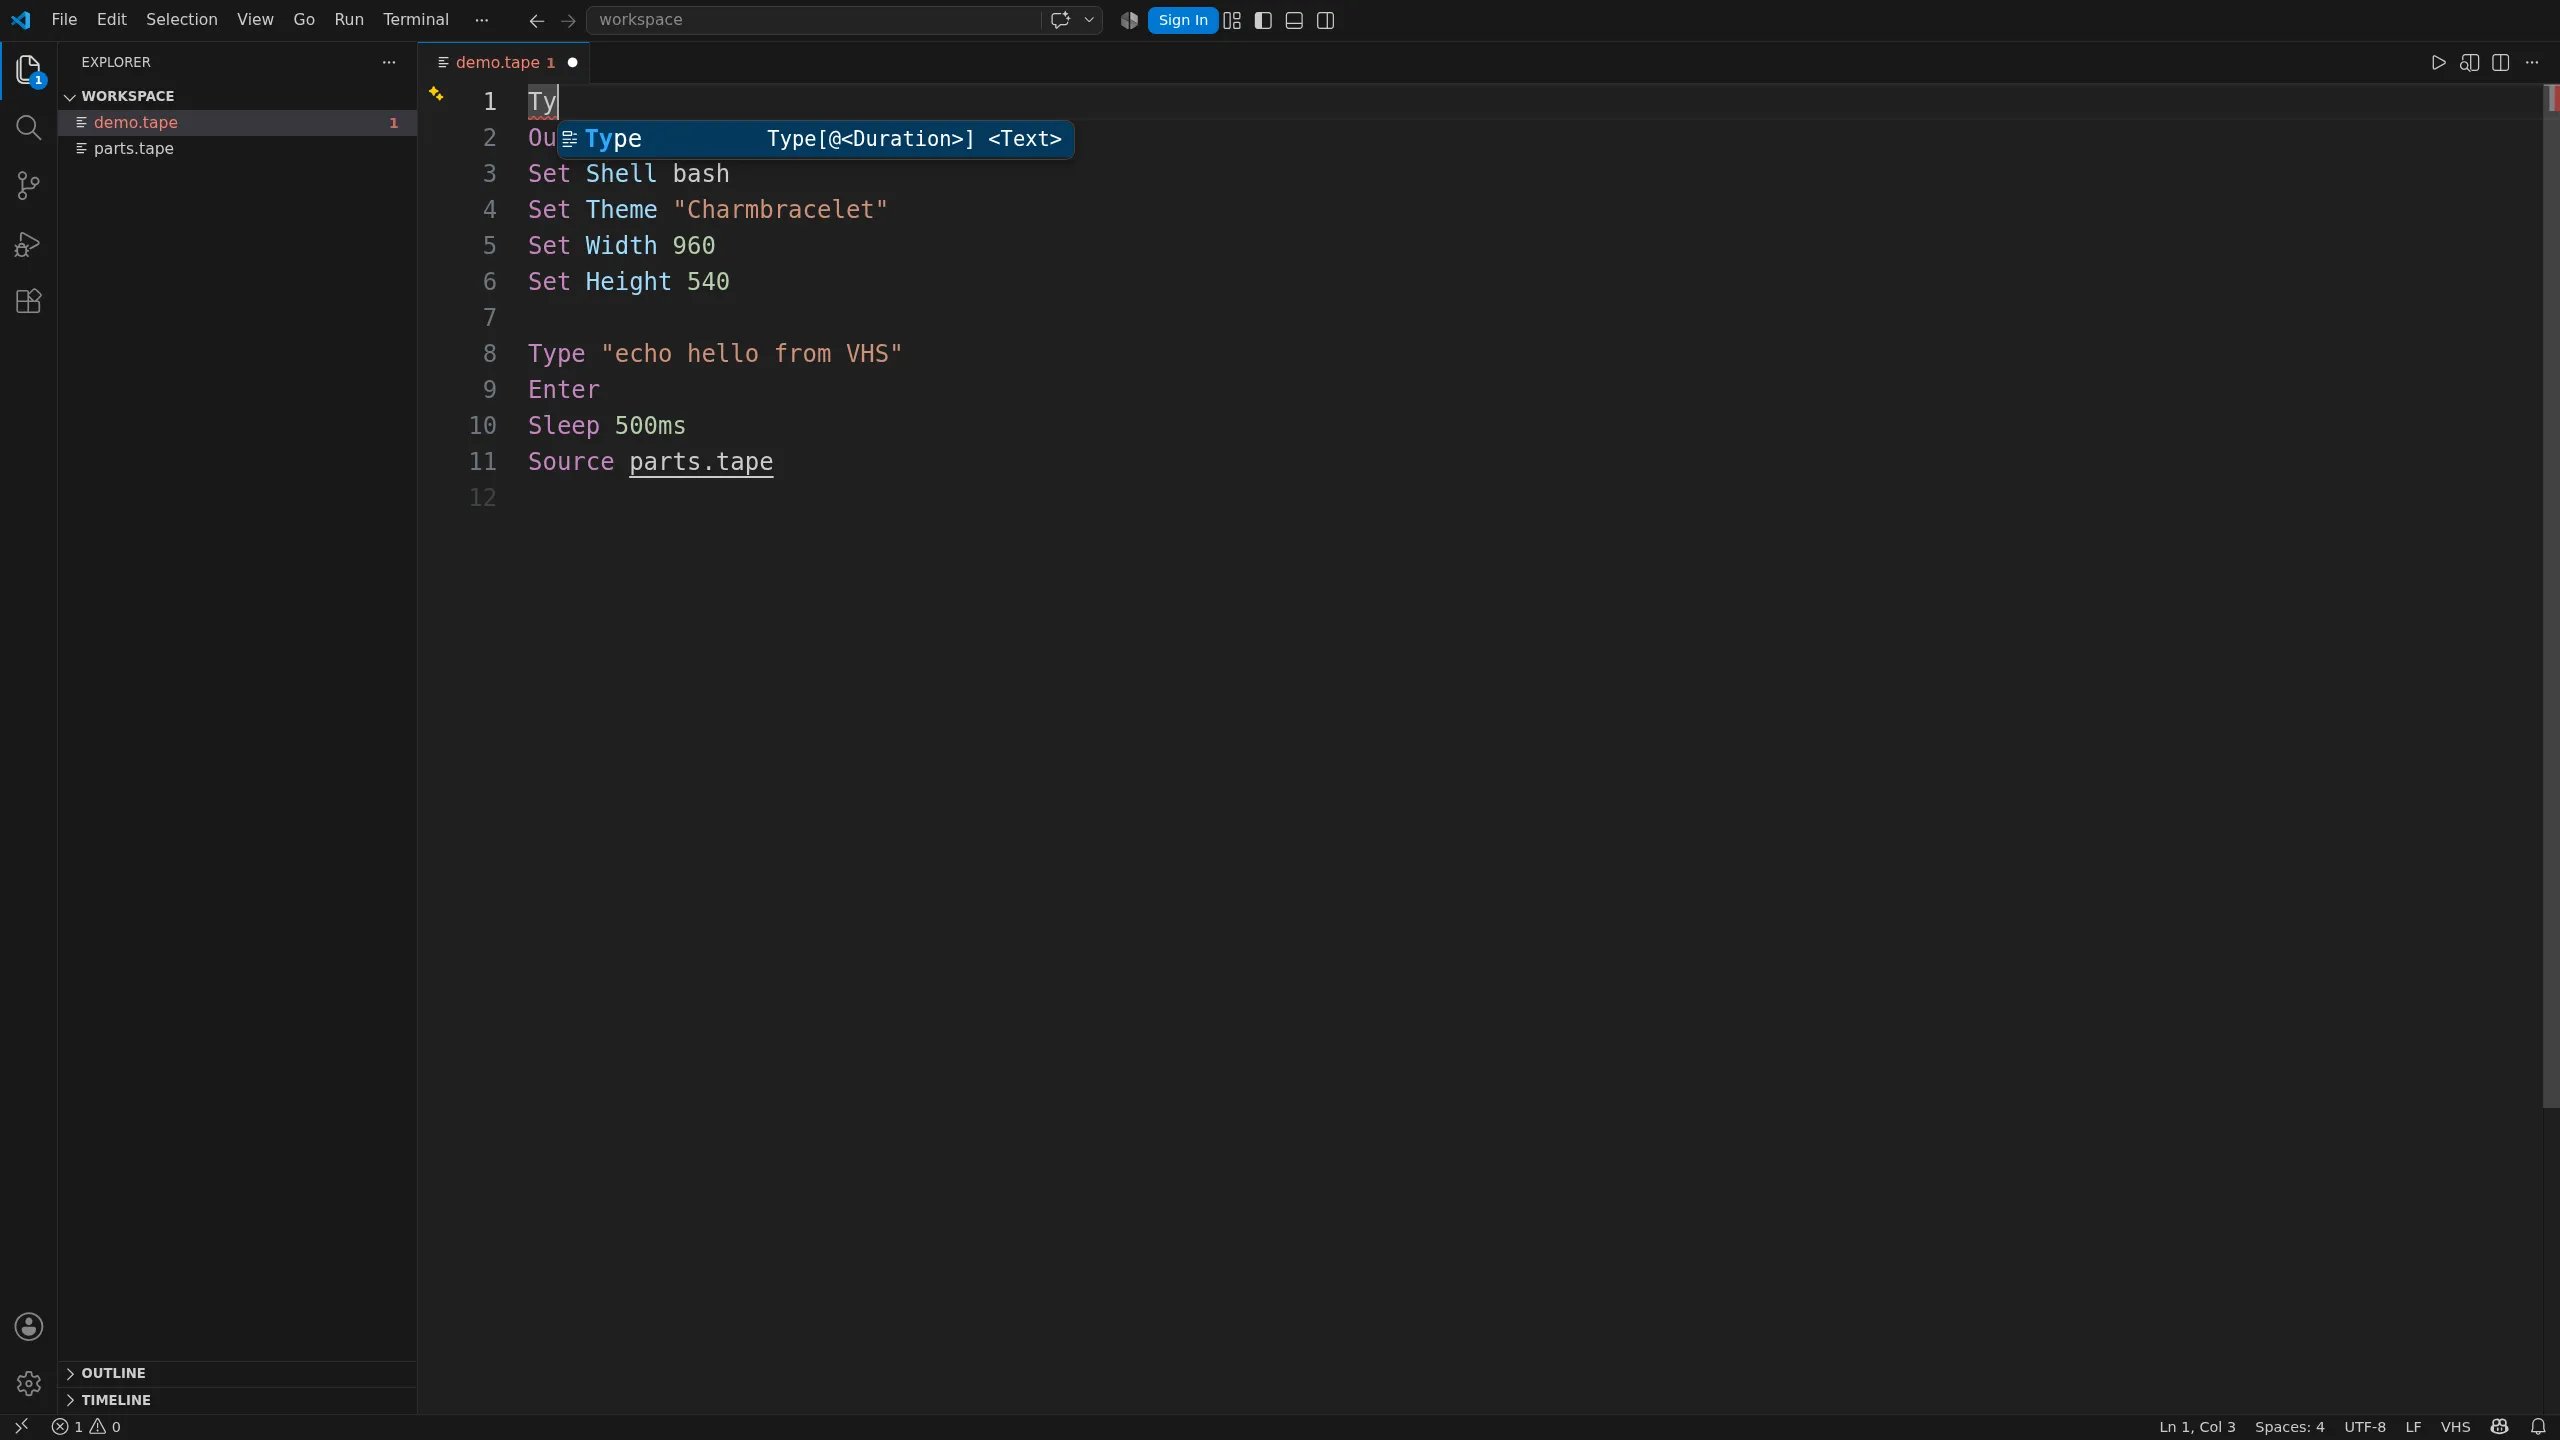Split the editor right
Screen dimensions: 2560x1440
pyautogui.click(x=2500, y=62)
